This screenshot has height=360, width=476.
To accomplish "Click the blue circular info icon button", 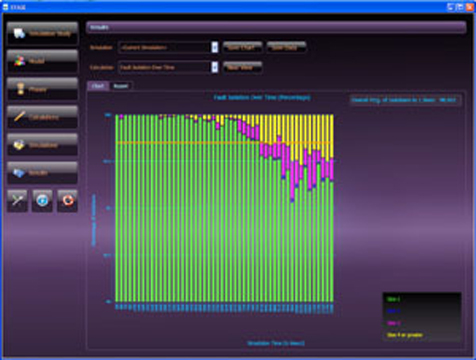I will coord(42,201).
